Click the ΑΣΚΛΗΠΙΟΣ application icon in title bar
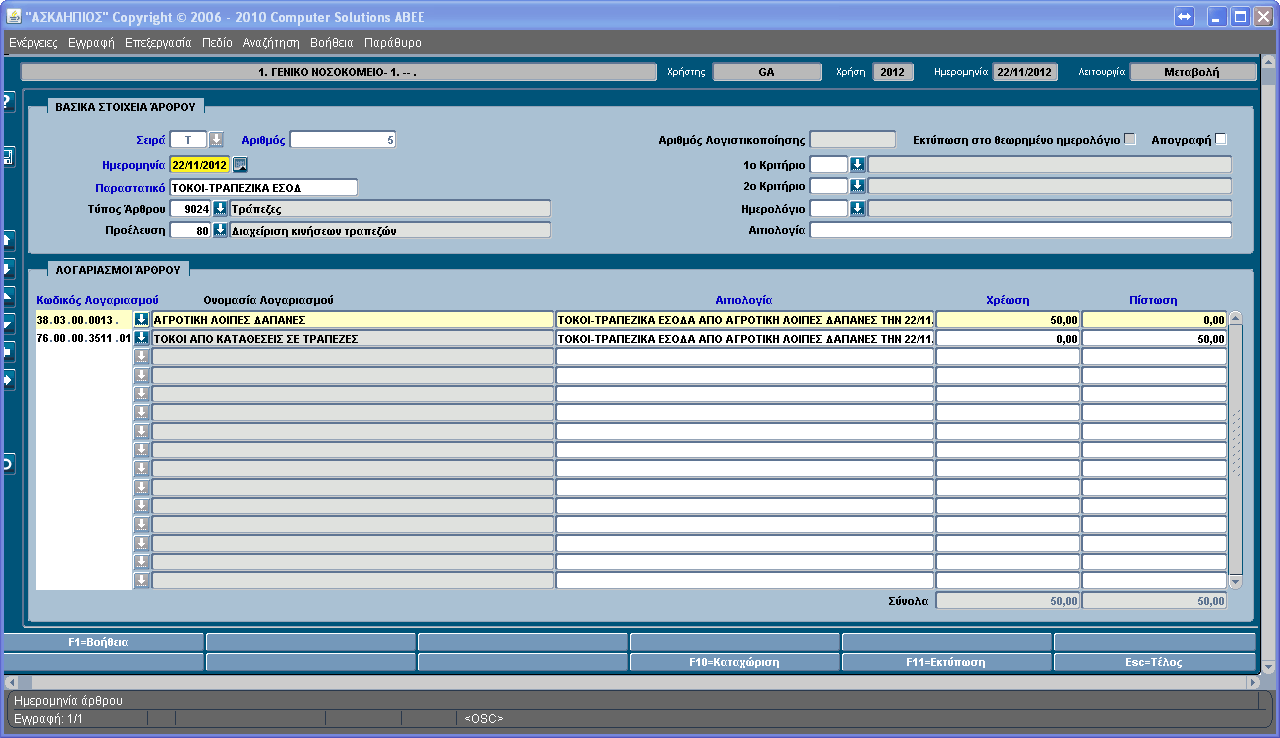 (14, 17)
